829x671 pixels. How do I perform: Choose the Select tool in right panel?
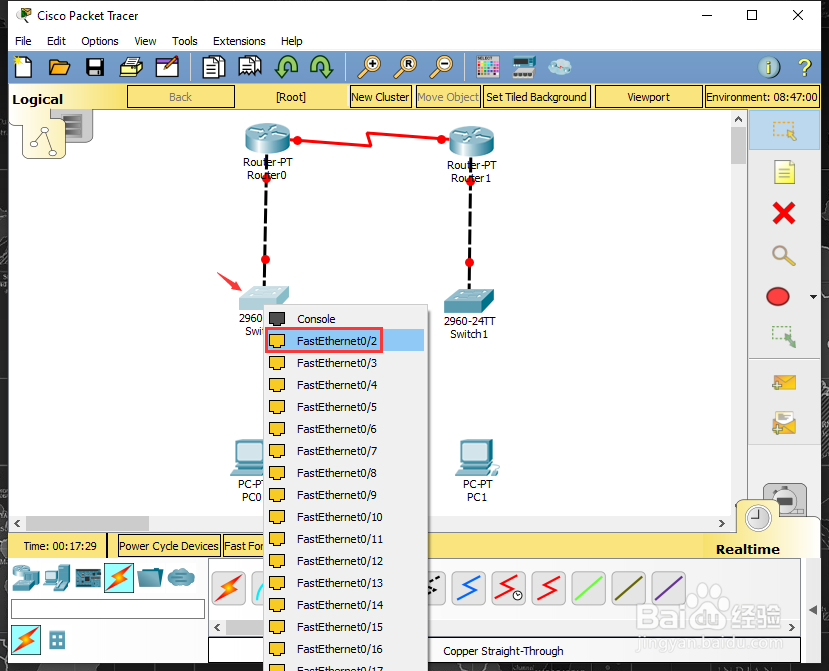click(784, 130)
